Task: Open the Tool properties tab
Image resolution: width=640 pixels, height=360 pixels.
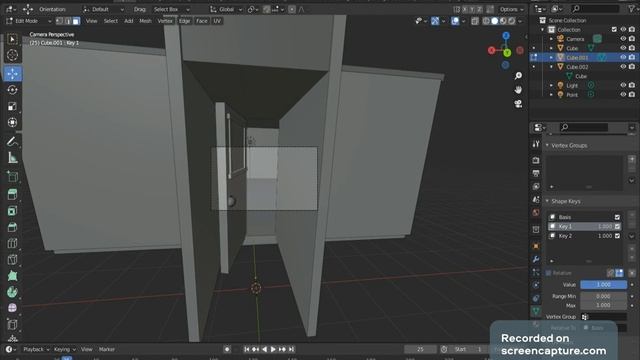Action: (536, 144)
